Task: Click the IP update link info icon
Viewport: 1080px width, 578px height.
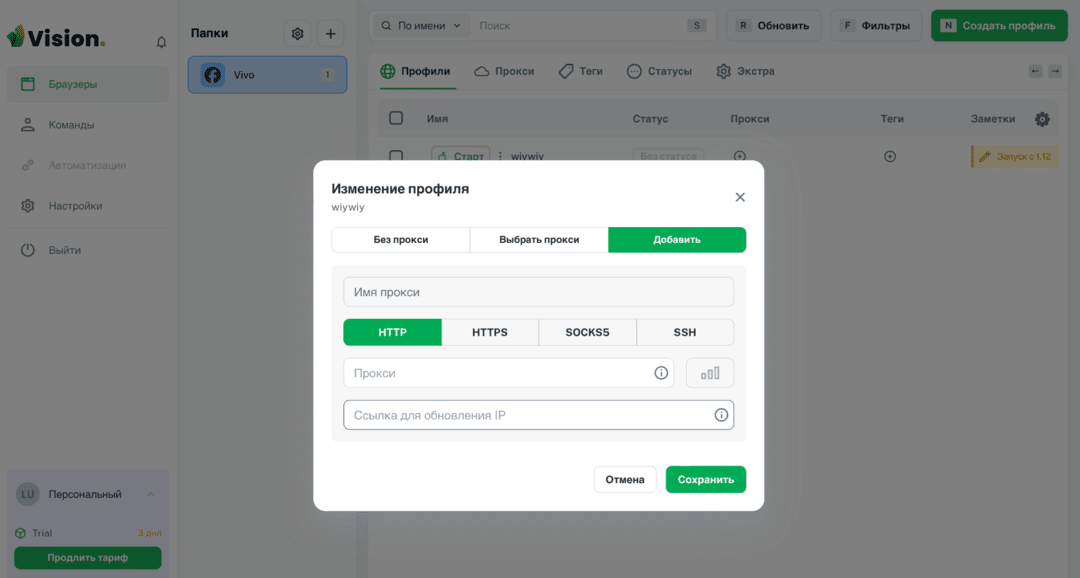Action: pyautogui.click(x=721, y=415)
